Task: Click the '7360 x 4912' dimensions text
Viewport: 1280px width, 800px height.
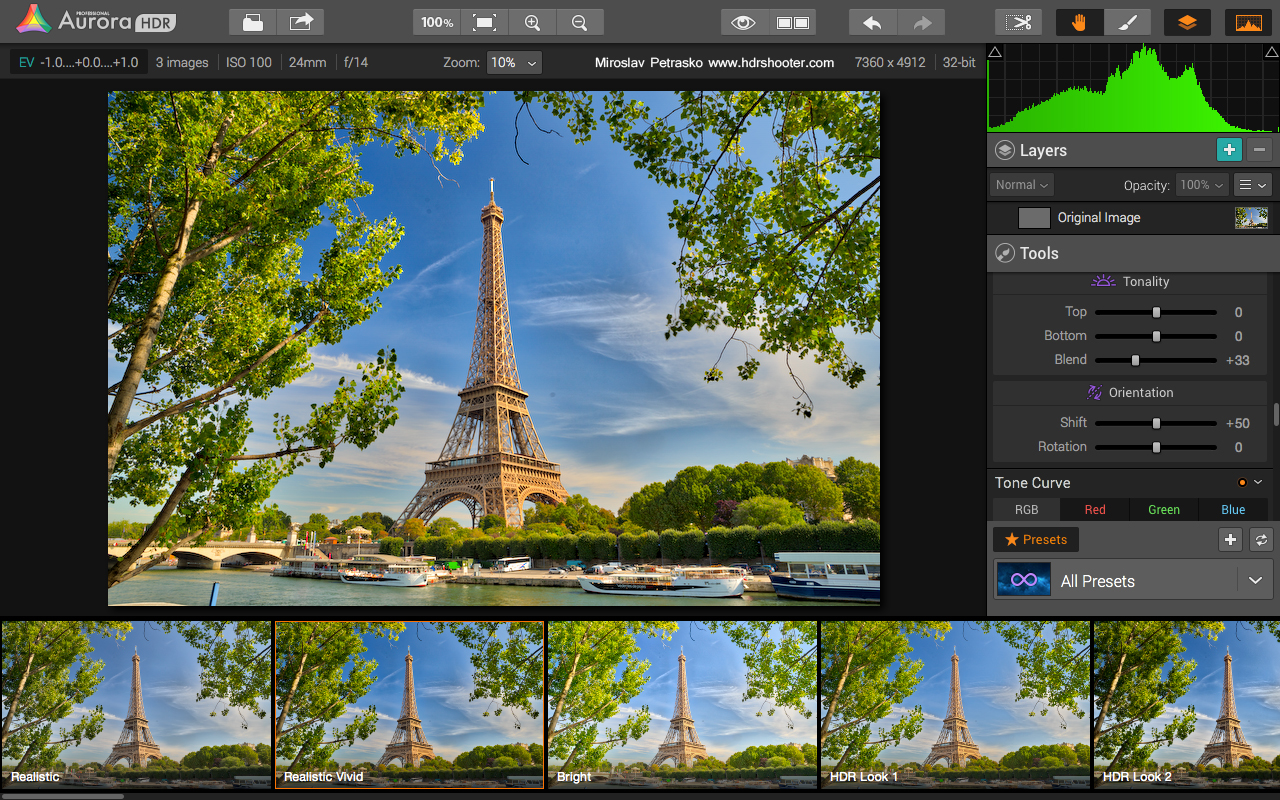Action: pos(890,62)
